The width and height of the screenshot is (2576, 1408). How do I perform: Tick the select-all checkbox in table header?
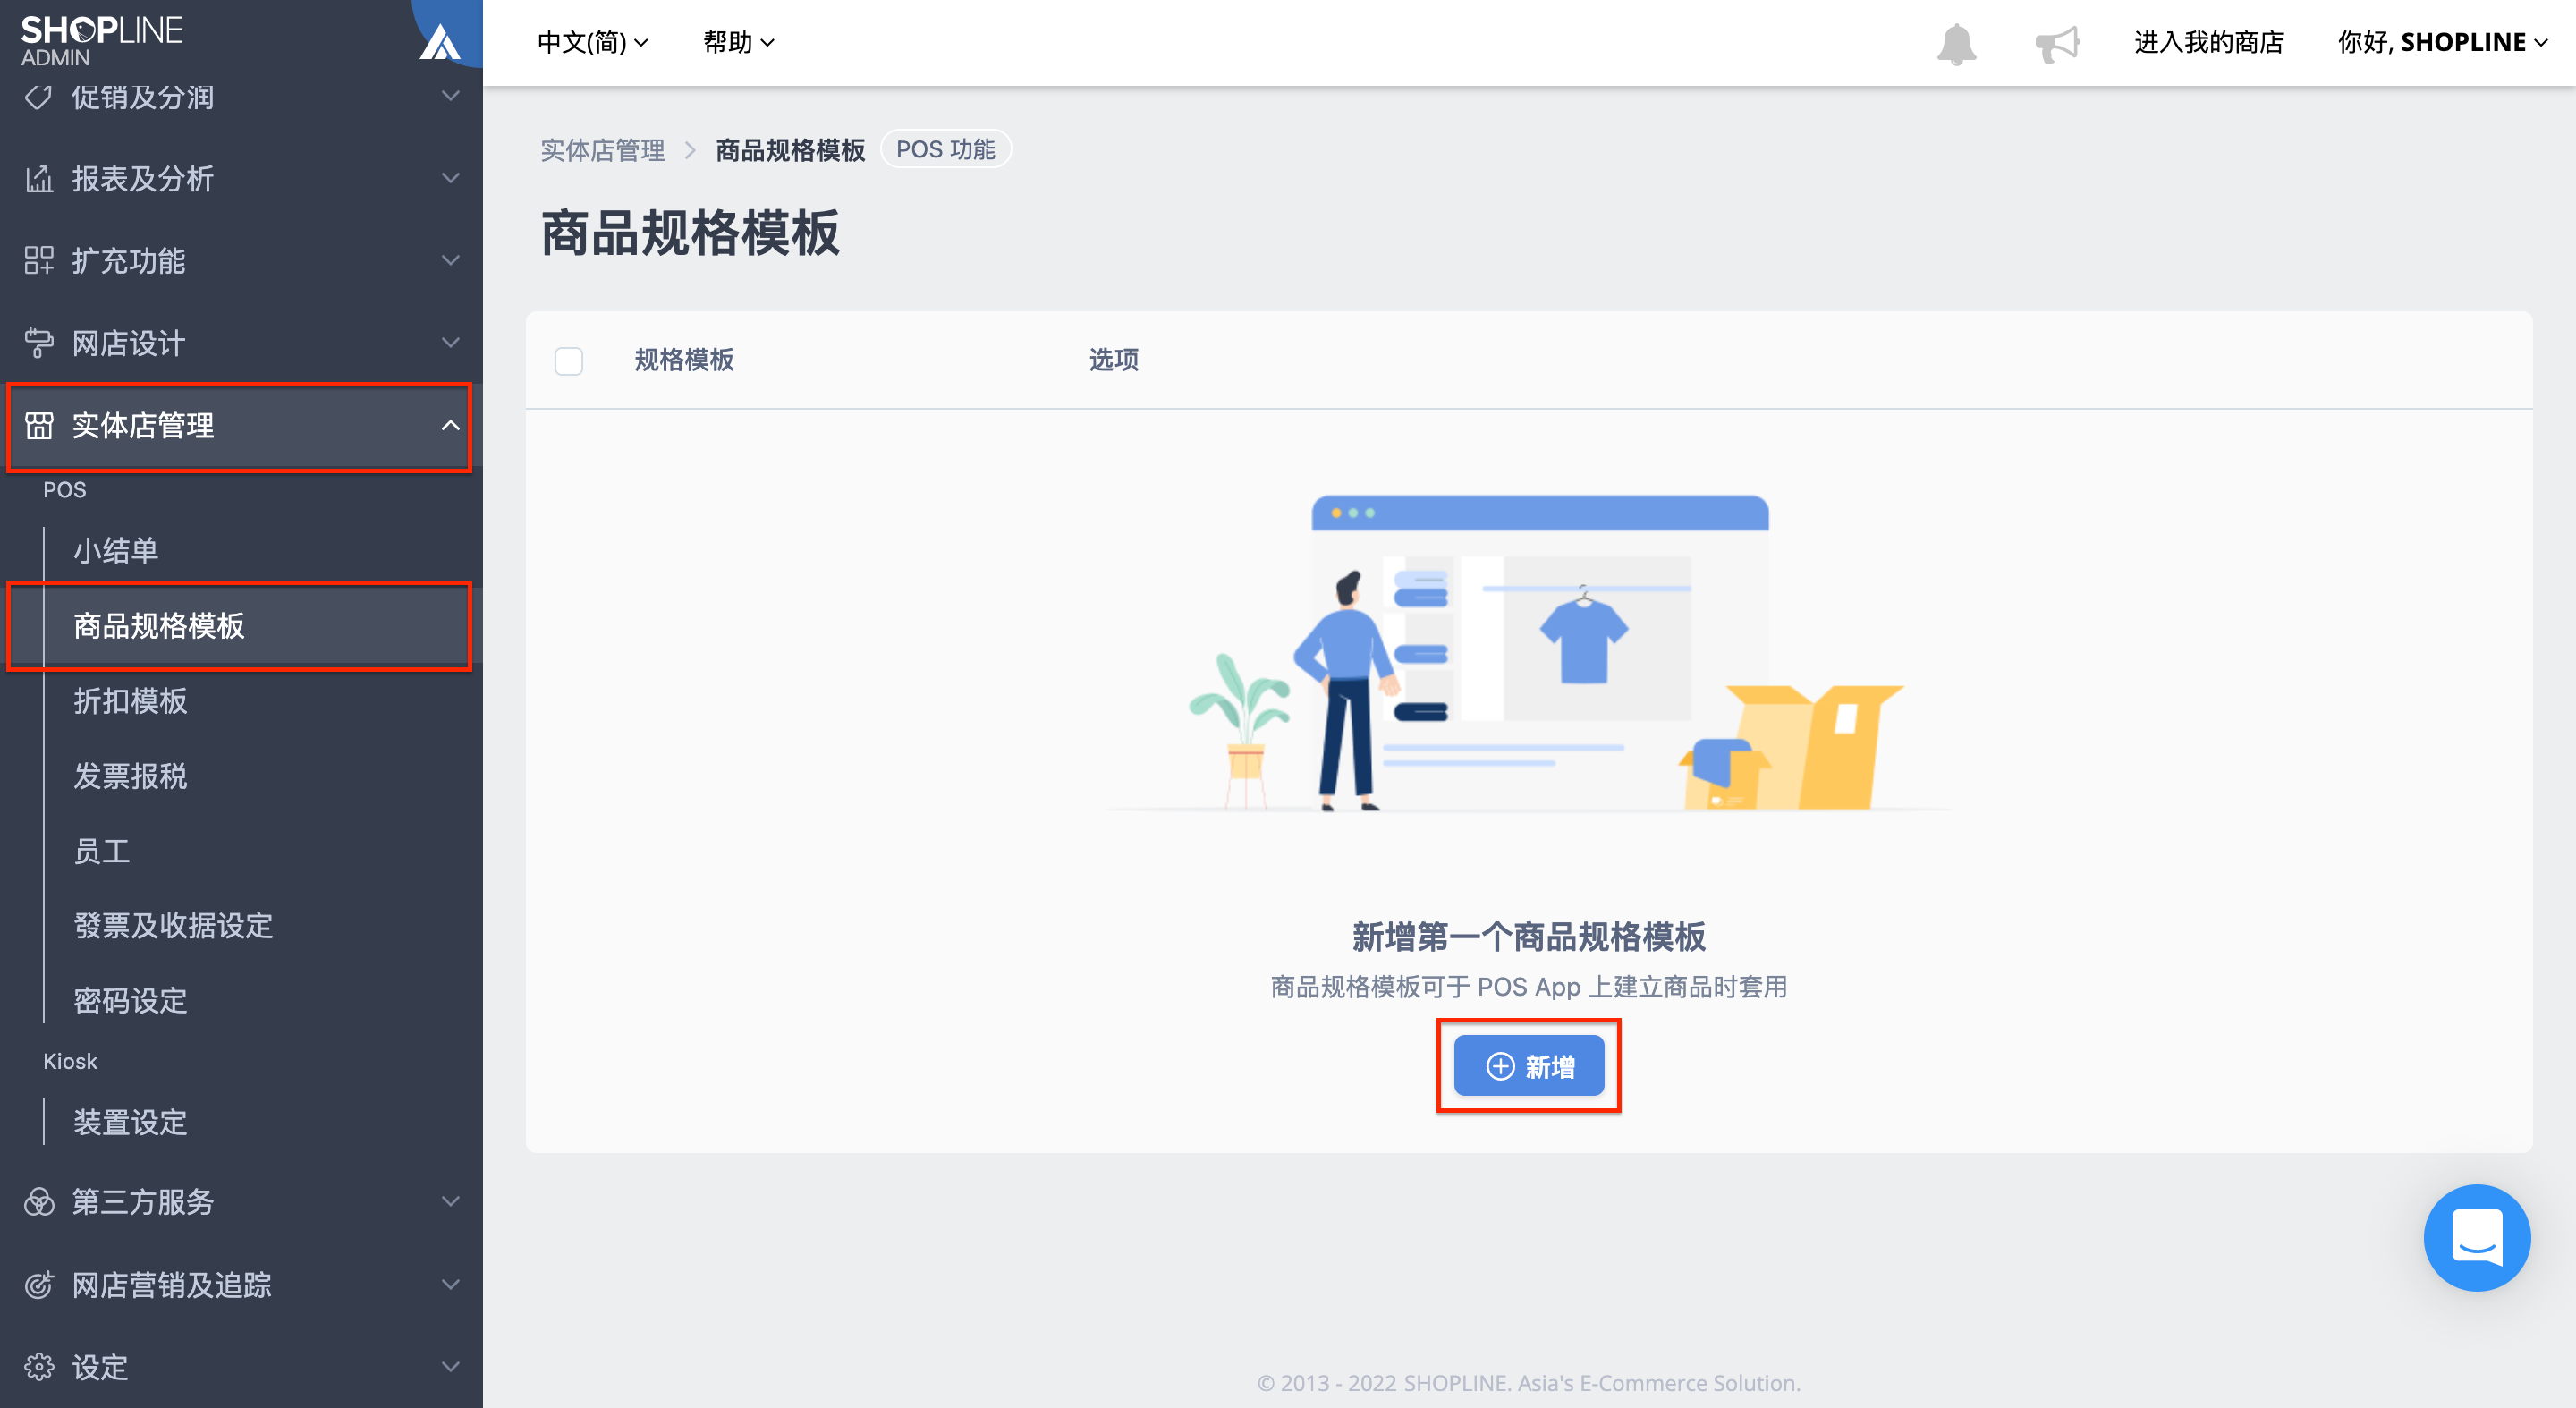[x=568, y=360]
